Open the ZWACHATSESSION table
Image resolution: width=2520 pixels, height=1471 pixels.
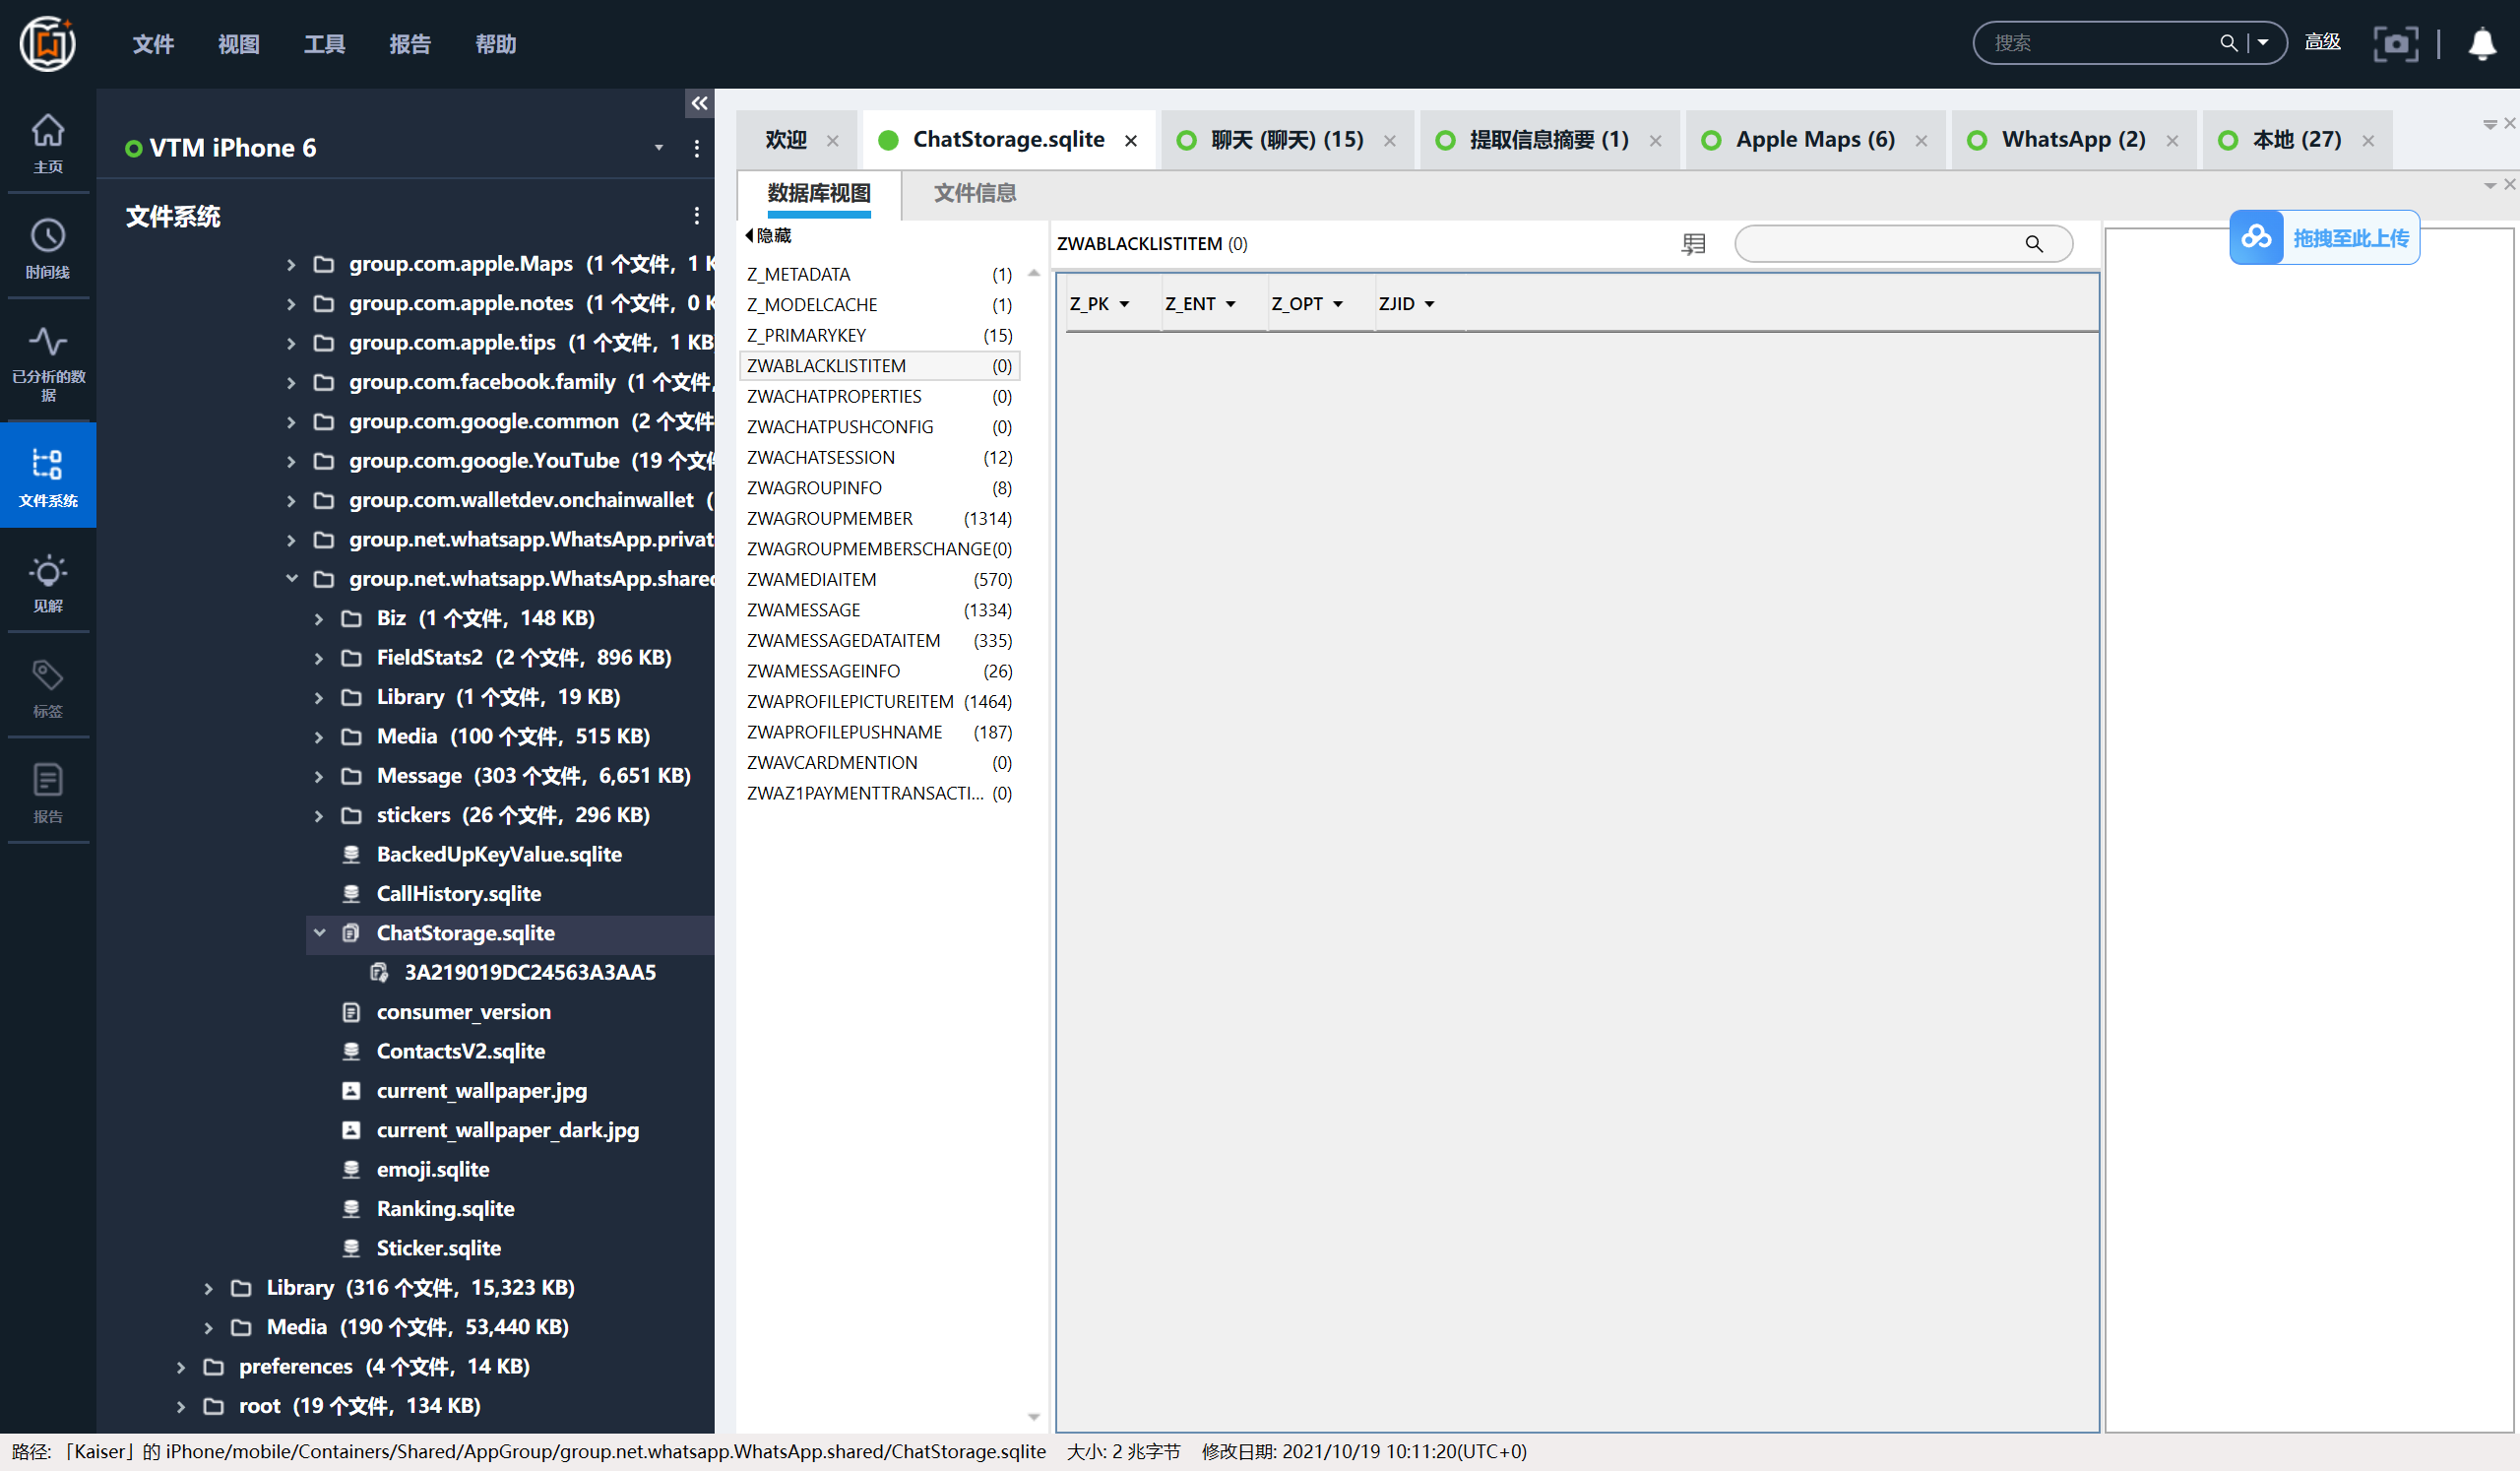pos(879,458)
